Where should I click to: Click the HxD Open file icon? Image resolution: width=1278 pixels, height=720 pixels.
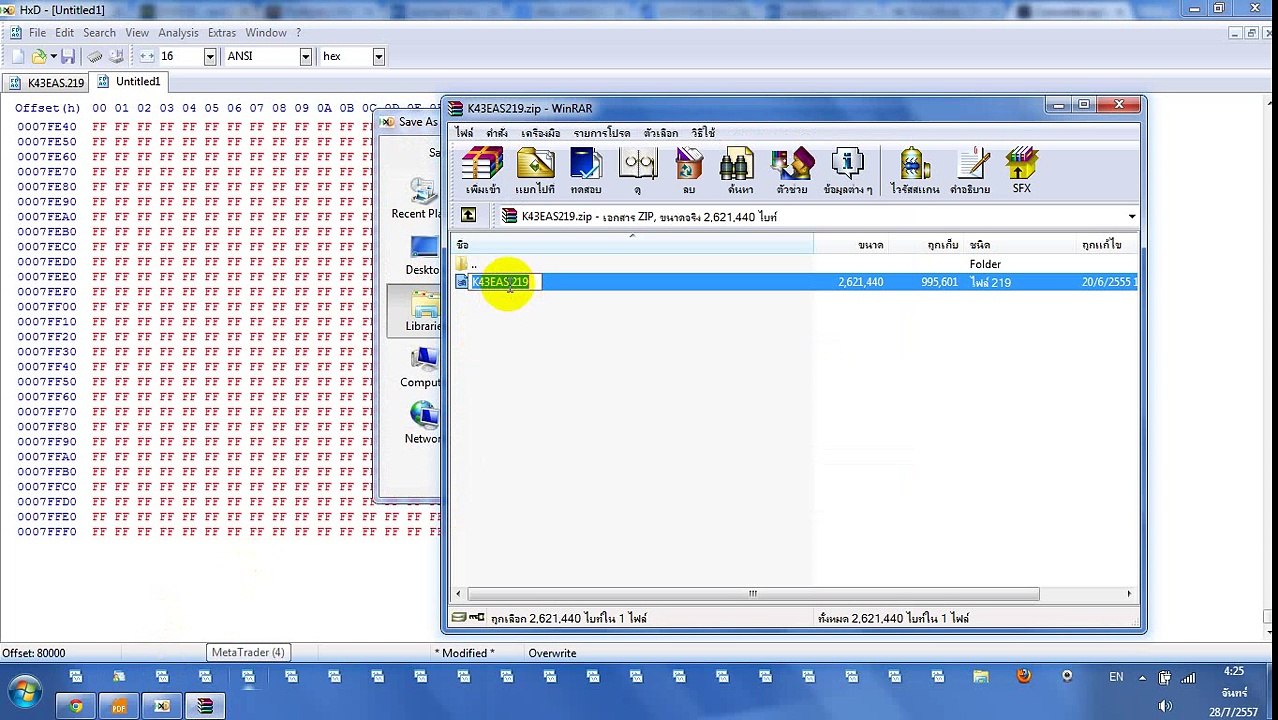pos(38,57)
